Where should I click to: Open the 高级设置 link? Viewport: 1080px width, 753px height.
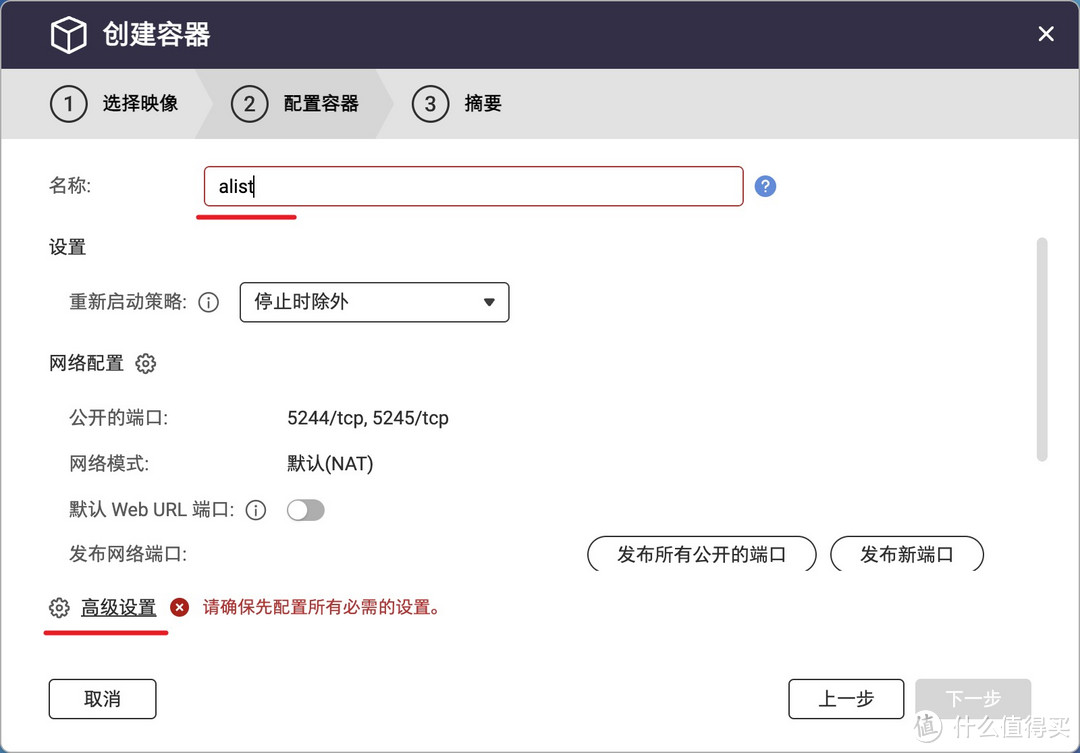119,608
